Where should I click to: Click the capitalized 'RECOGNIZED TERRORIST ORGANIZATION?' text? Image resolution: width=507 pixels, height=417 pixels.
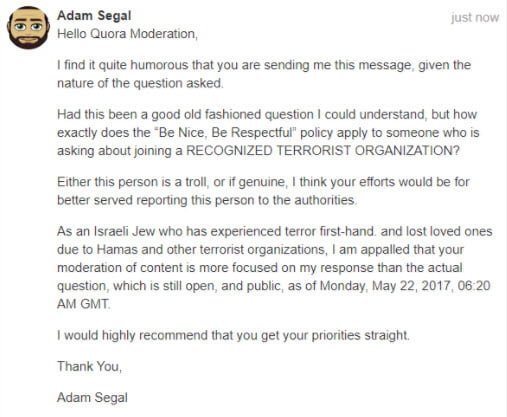(323, 151)
